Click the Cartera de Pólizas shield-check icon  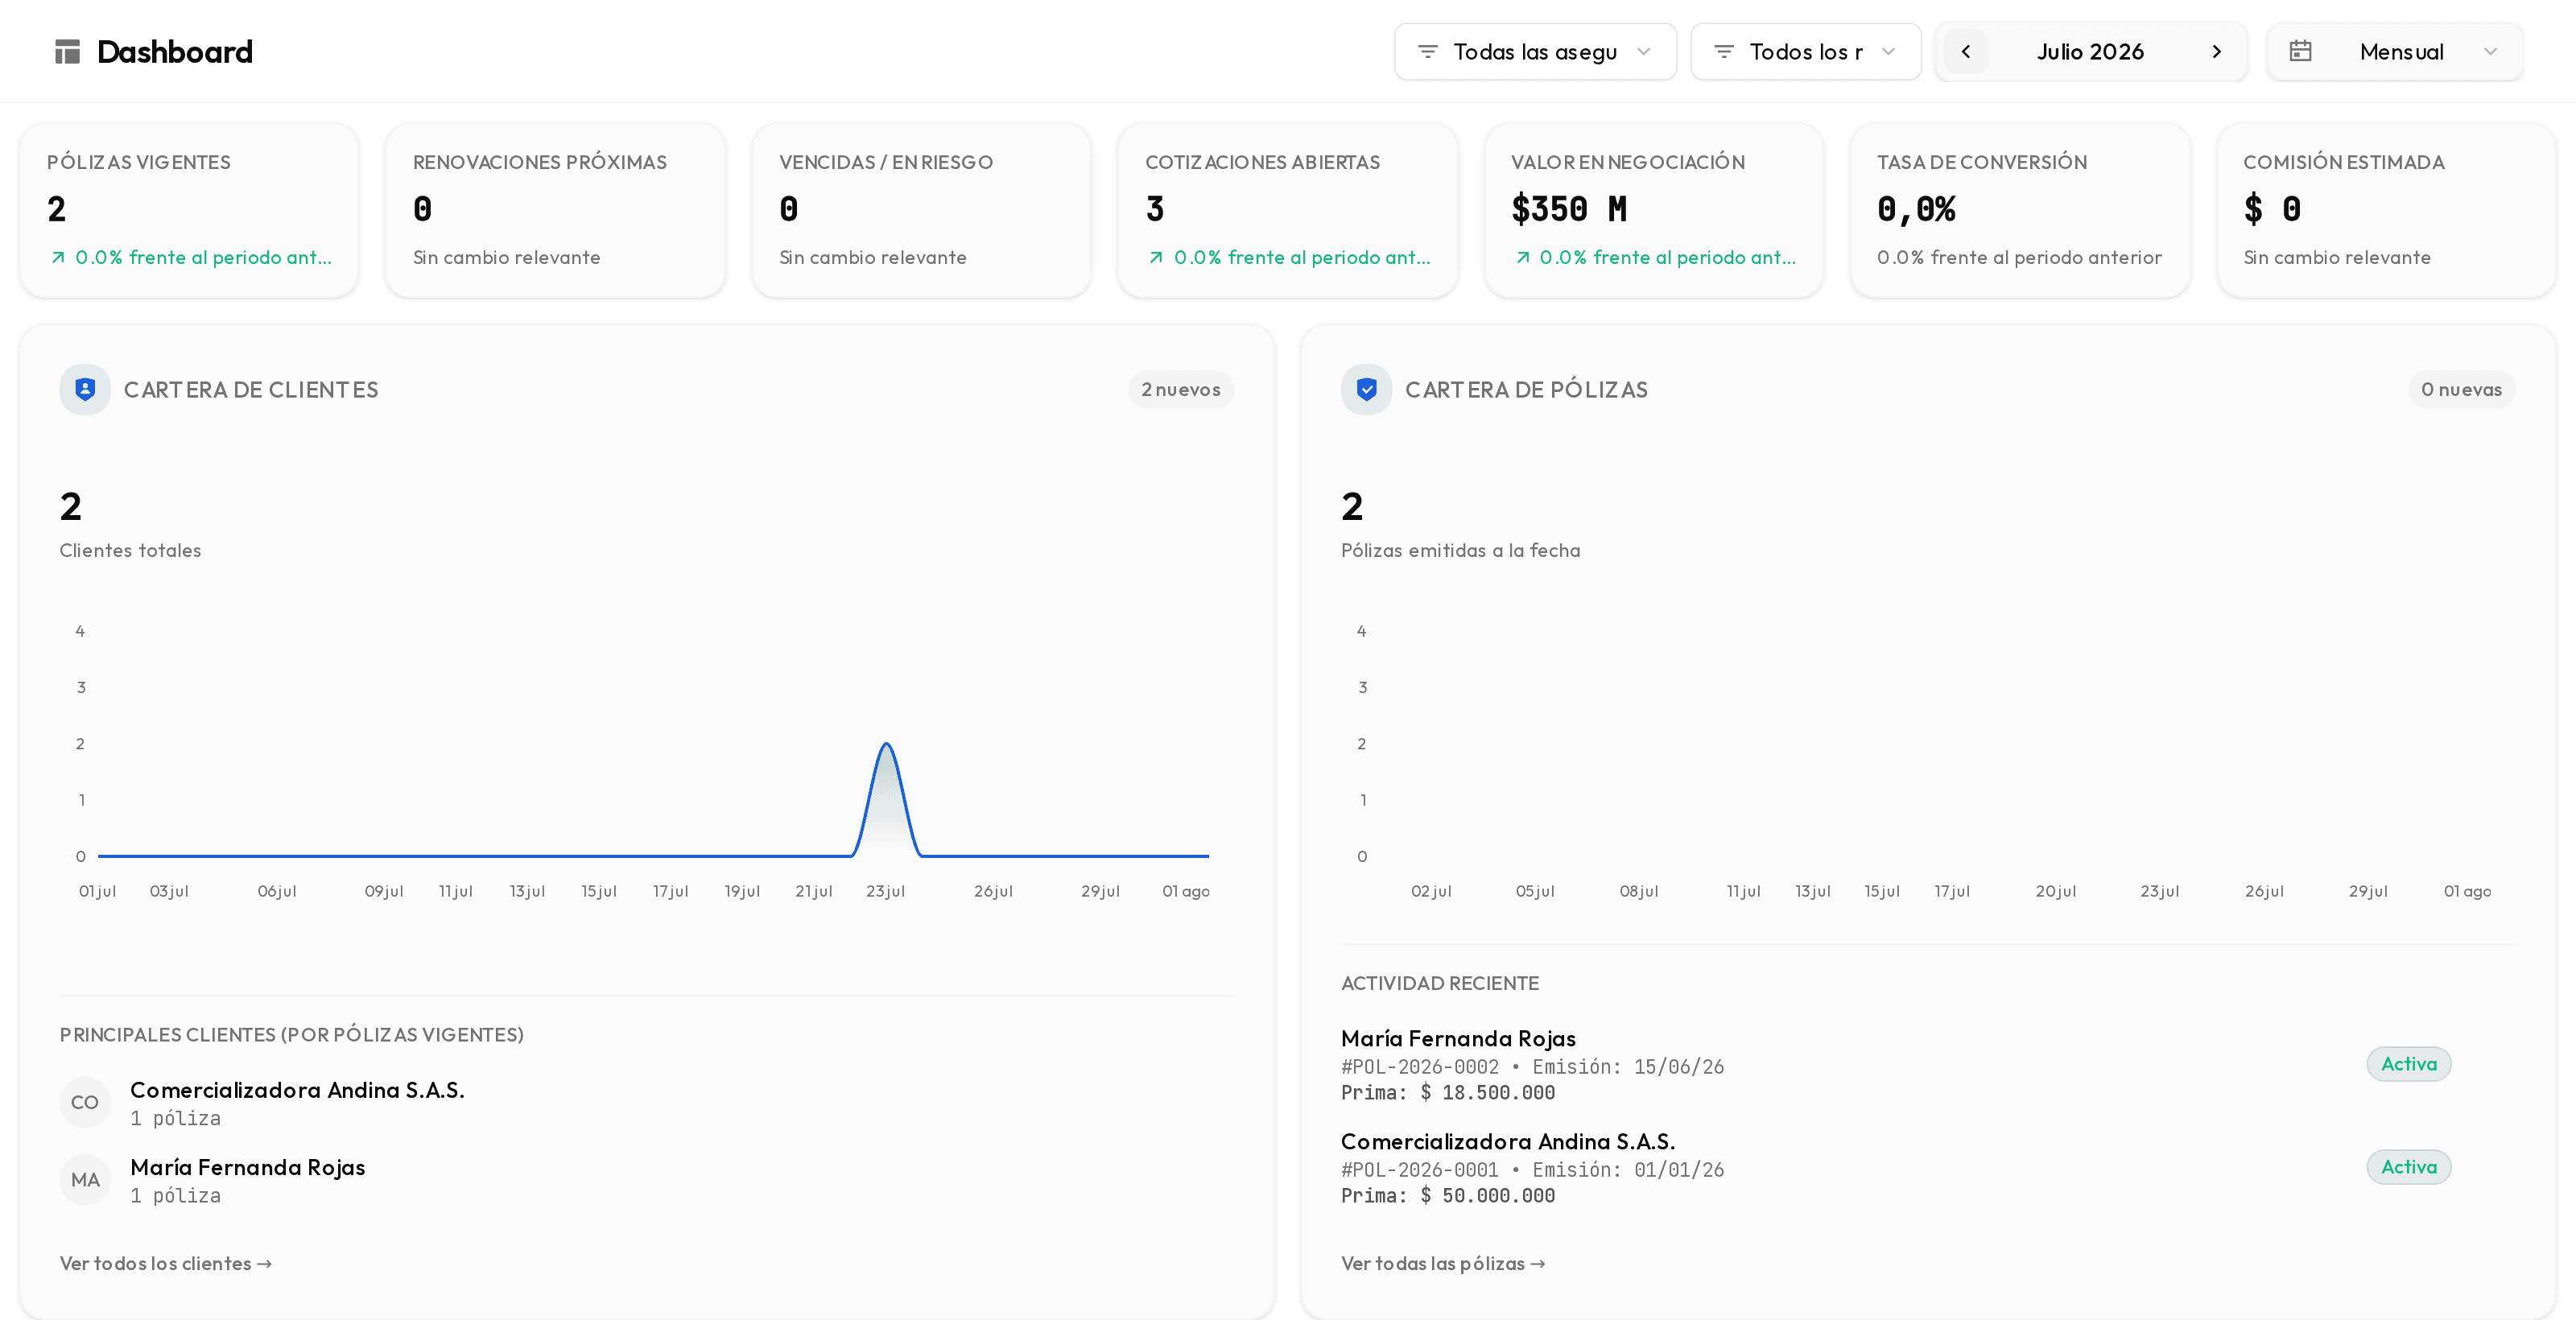(x=1367, y=389)
